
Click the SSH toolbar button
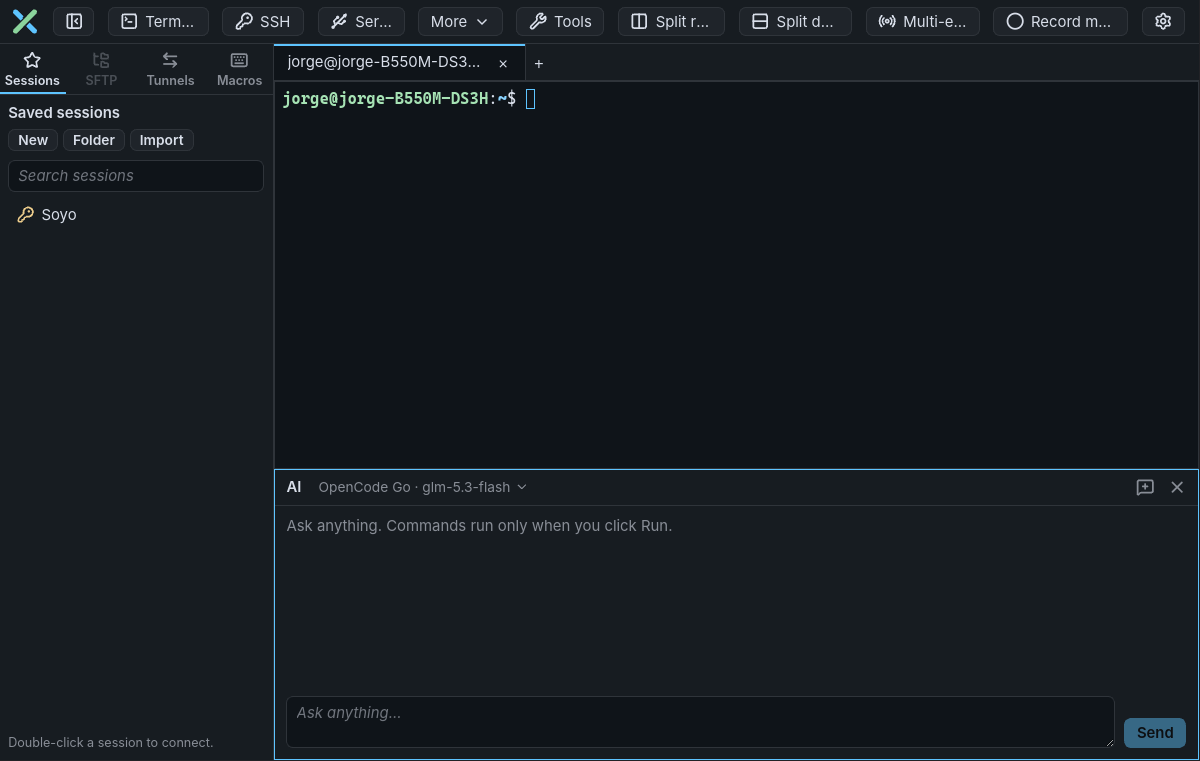(263, 21)
